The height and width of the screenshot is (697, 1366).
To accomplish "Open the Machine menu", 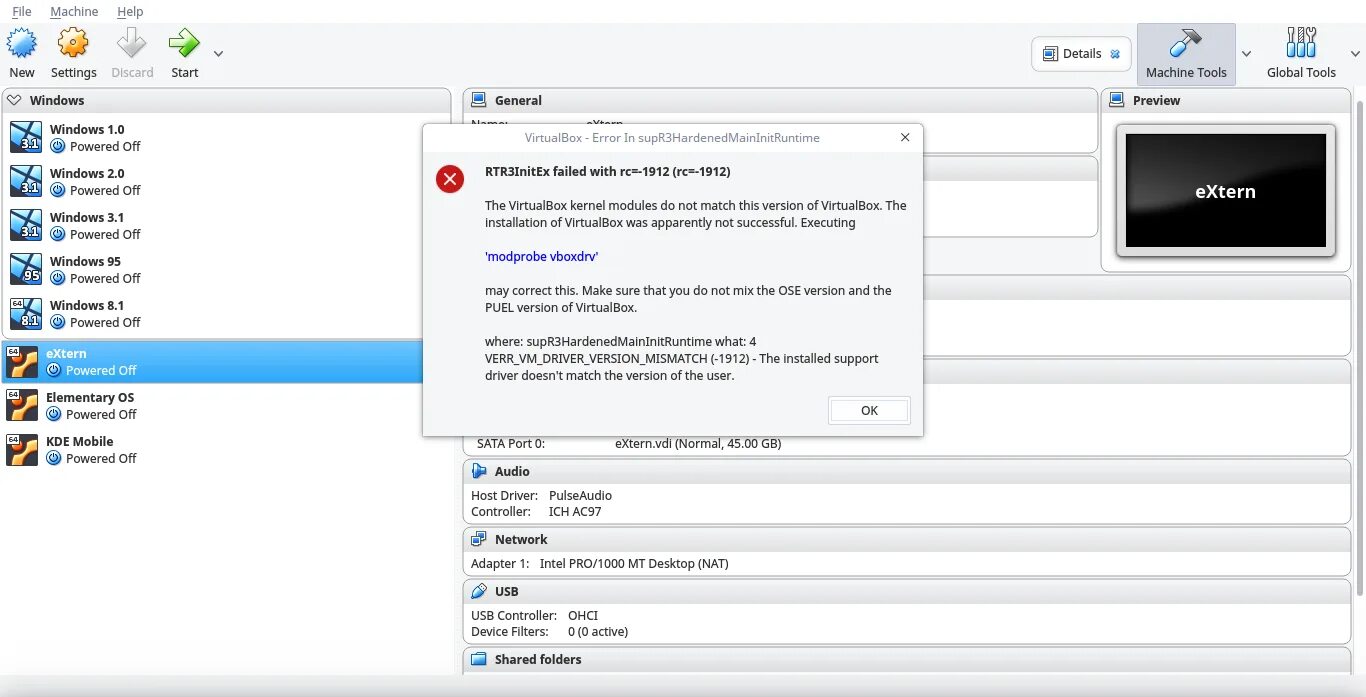I will tap(74, 11).
